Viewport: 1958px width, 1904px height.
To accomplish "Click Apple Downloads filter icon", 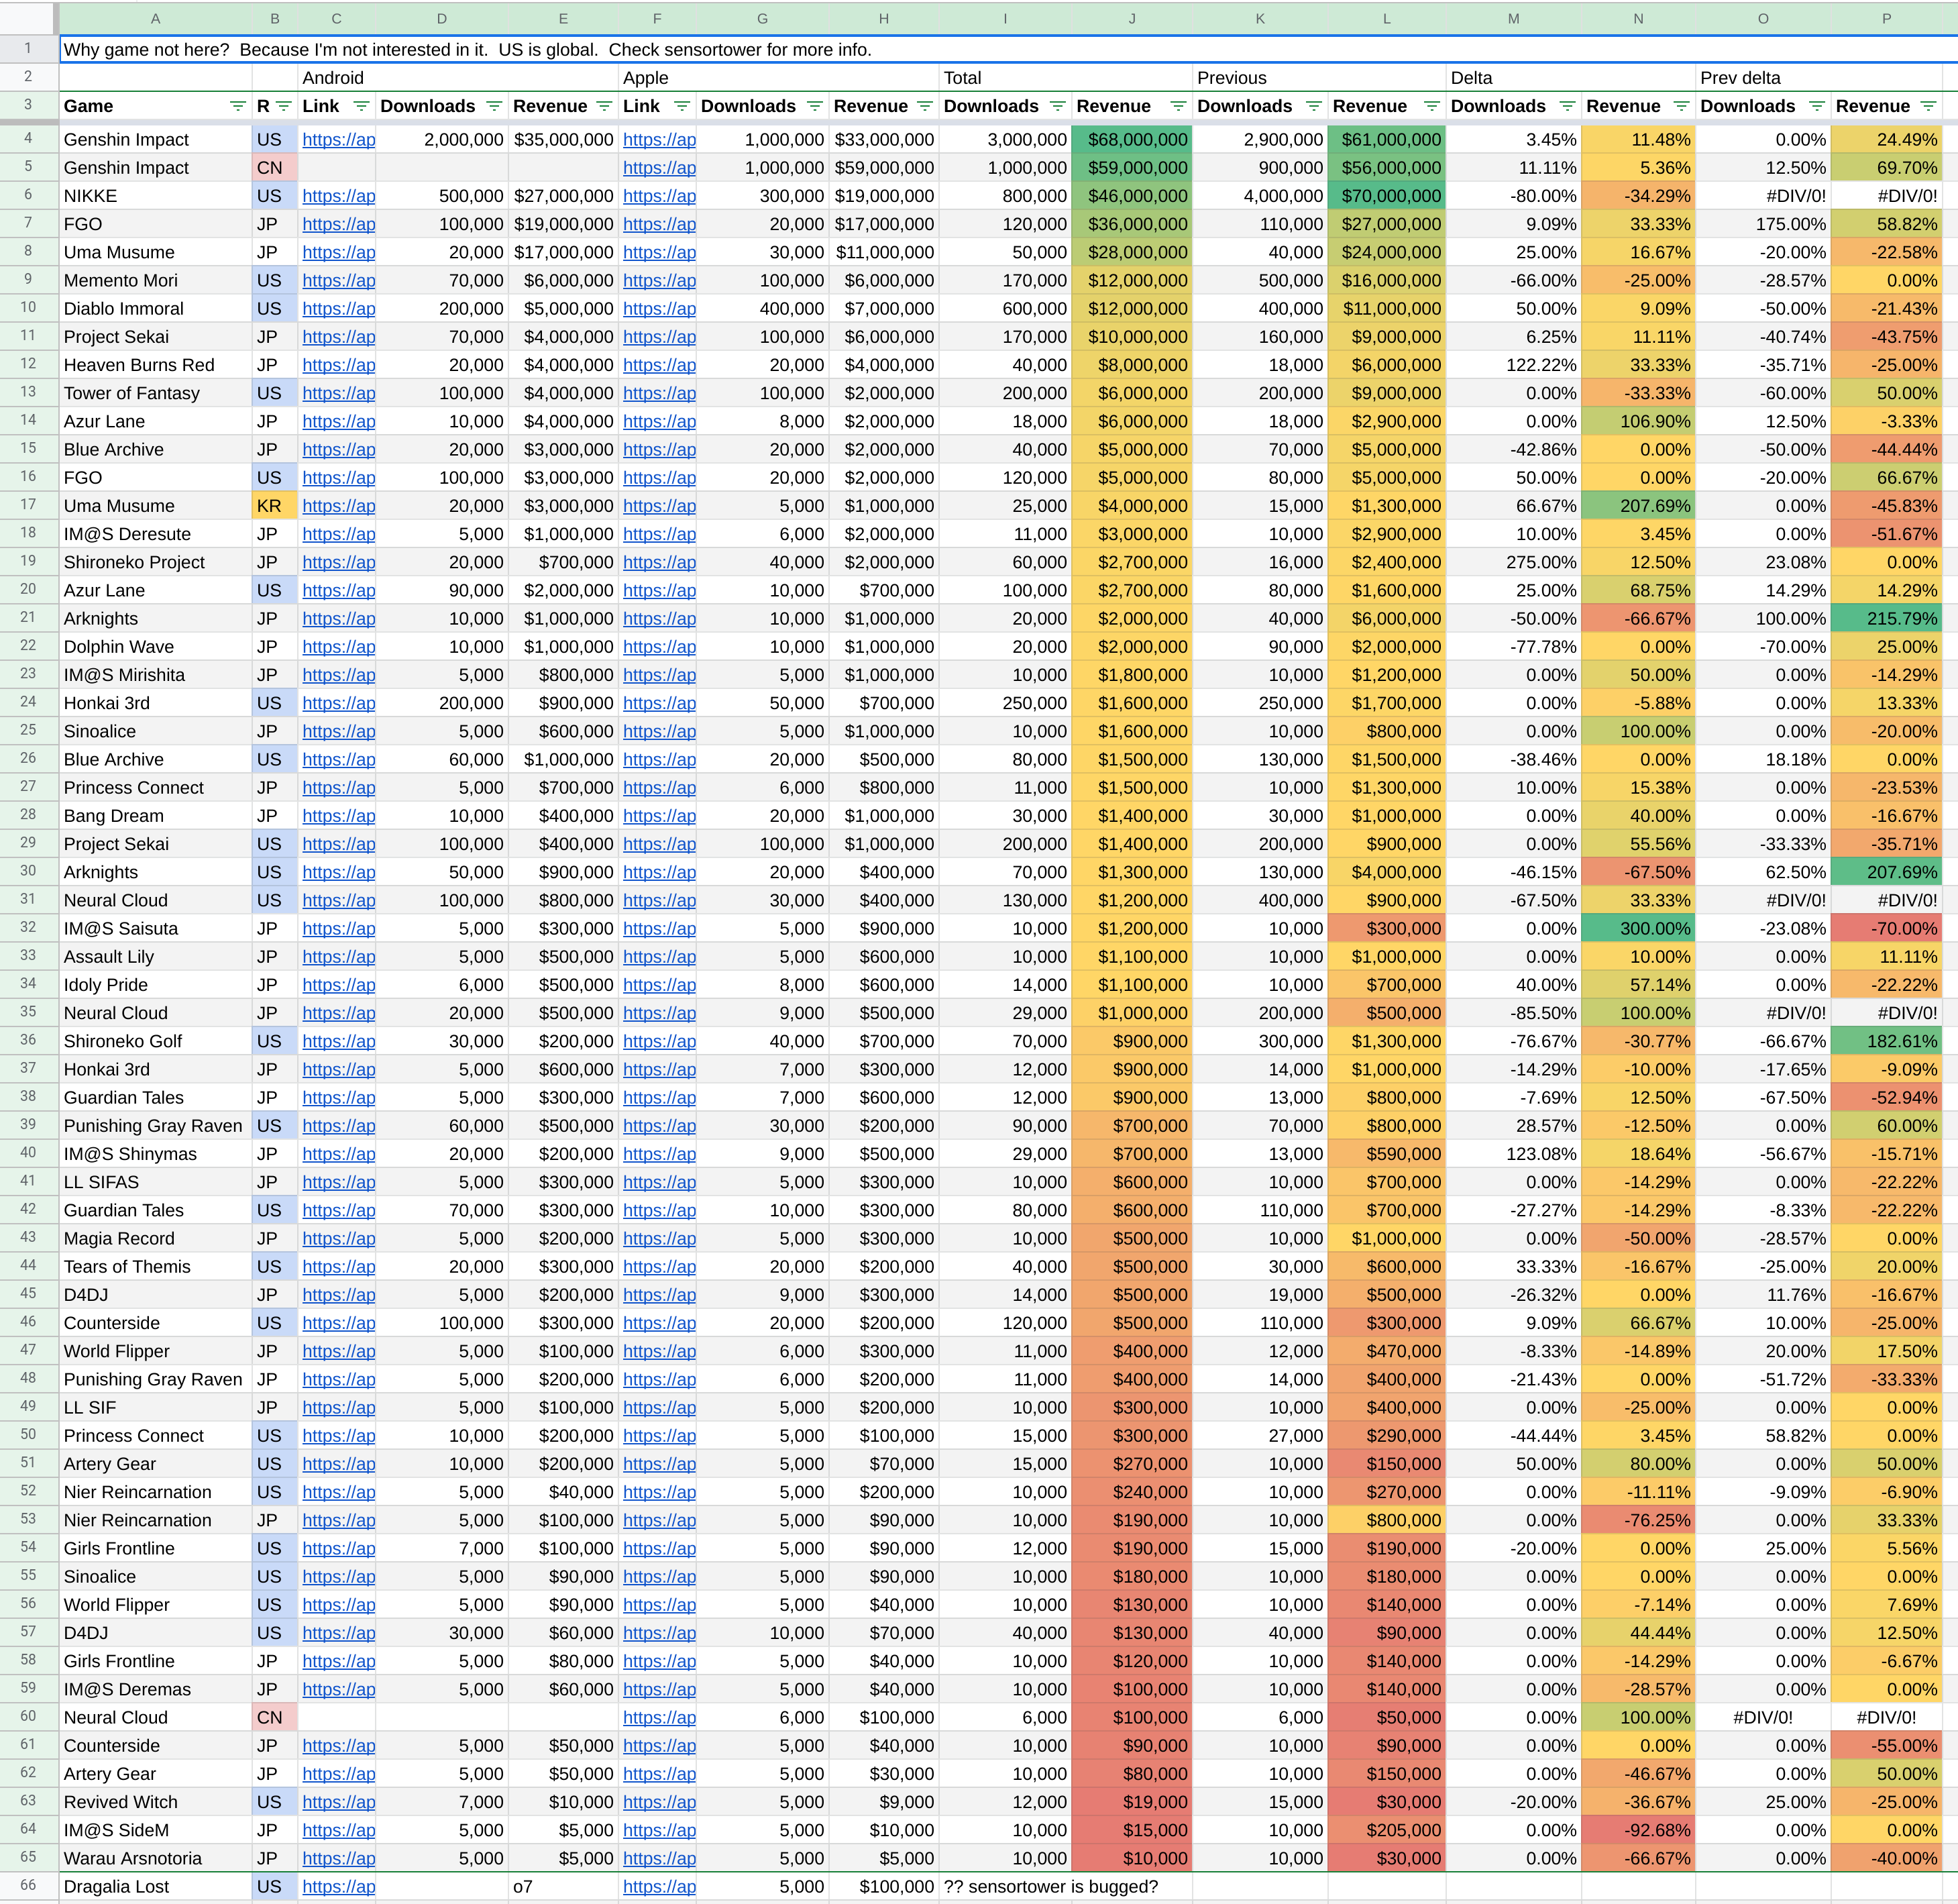I will [x=815, y=106].
